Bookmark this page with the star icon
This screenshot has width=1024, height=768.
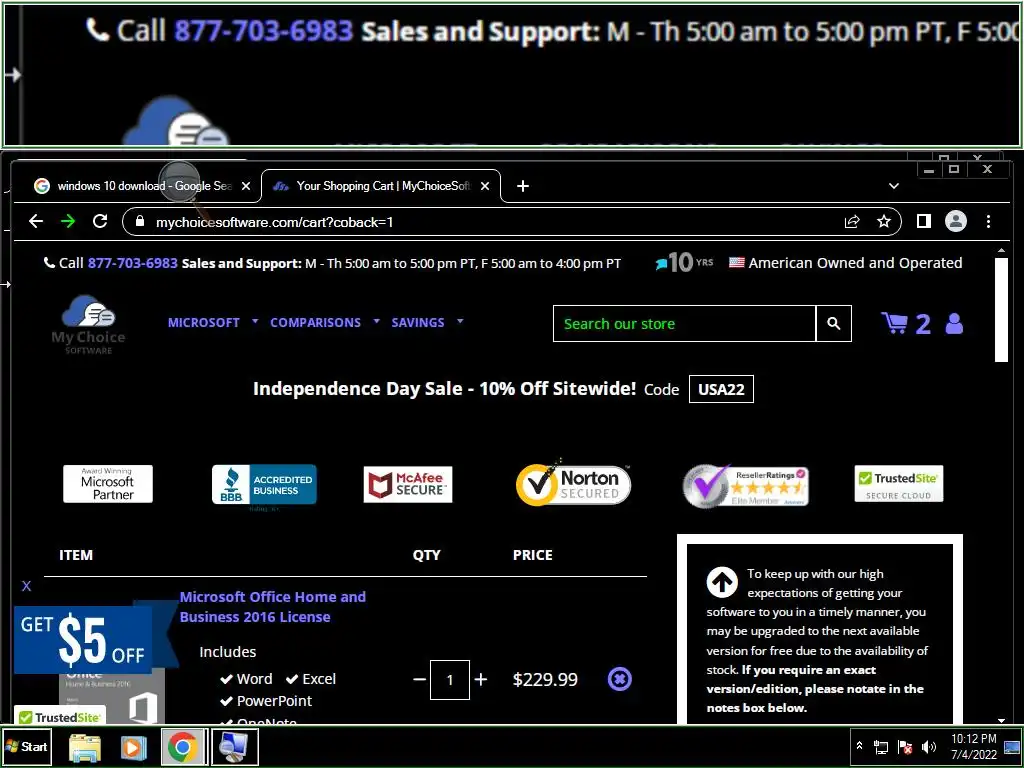coord(884,222)
